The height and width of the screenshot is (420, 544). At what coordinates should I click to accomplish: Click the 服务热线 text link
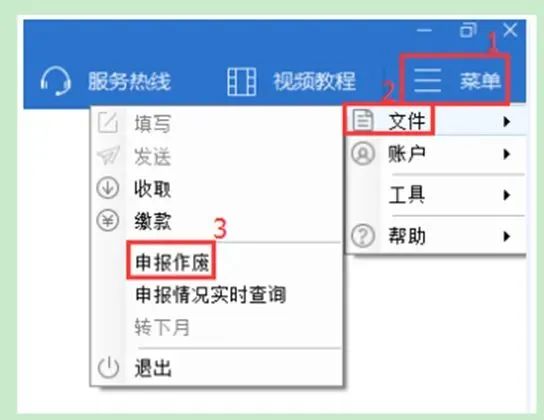(129, 82)
